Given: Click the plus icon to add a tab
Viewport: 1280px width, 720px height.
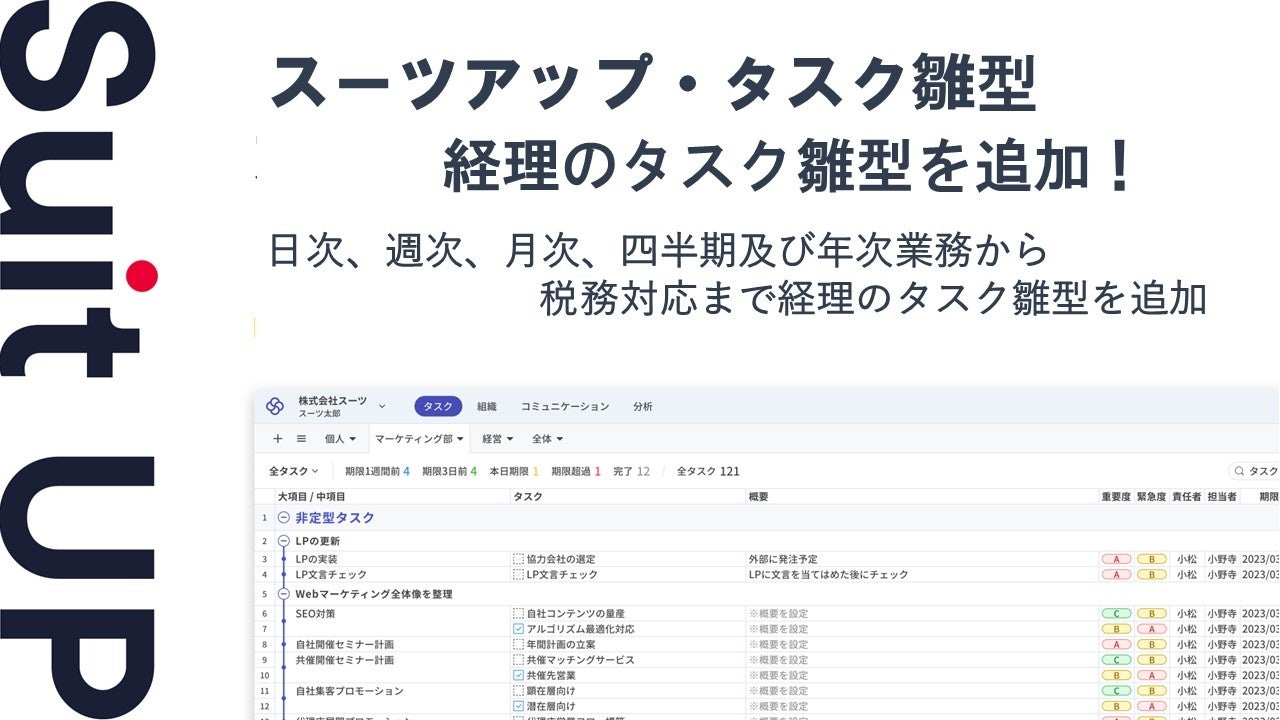Looking at the screenshot, I should click(x=278, y=438).
